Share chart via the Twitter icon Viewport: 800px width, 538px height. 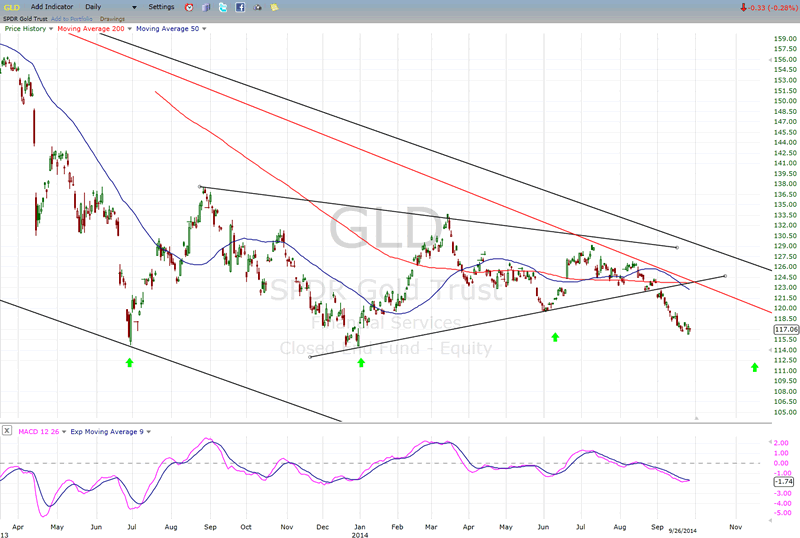[x=223, y=7]
